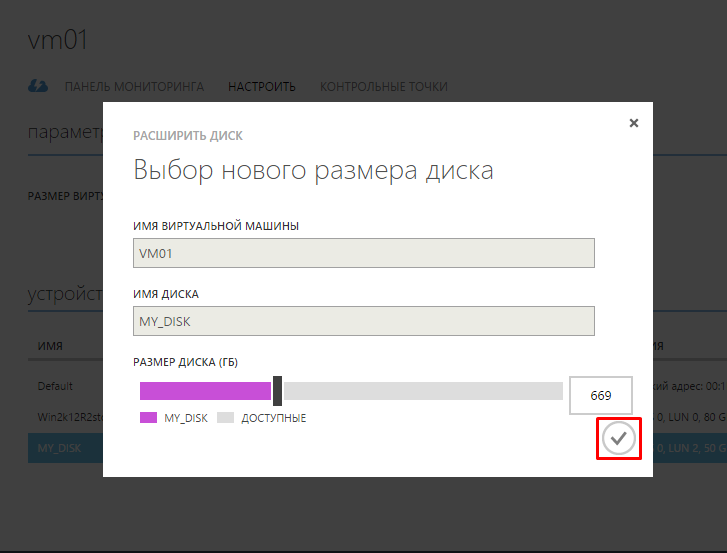Screen dimensions: 727x553
Task: Select the Default row in devices table
Action: click(56, 385)
